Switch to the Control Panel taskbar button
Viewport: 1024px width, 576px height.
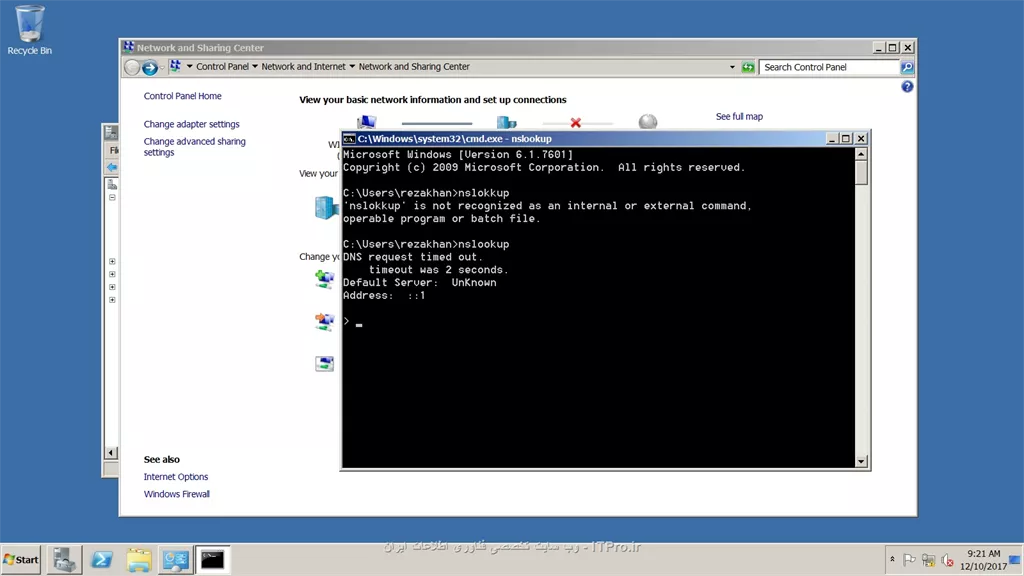pos(175,560)
